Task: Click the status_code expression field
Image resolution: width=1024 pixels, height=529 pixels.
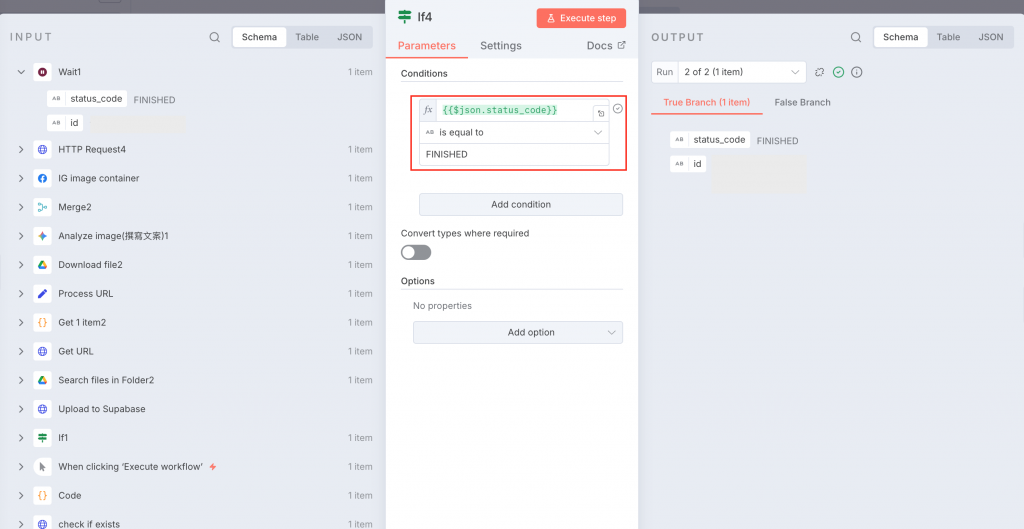Action: pyautogui.click(x=515, y=110)
